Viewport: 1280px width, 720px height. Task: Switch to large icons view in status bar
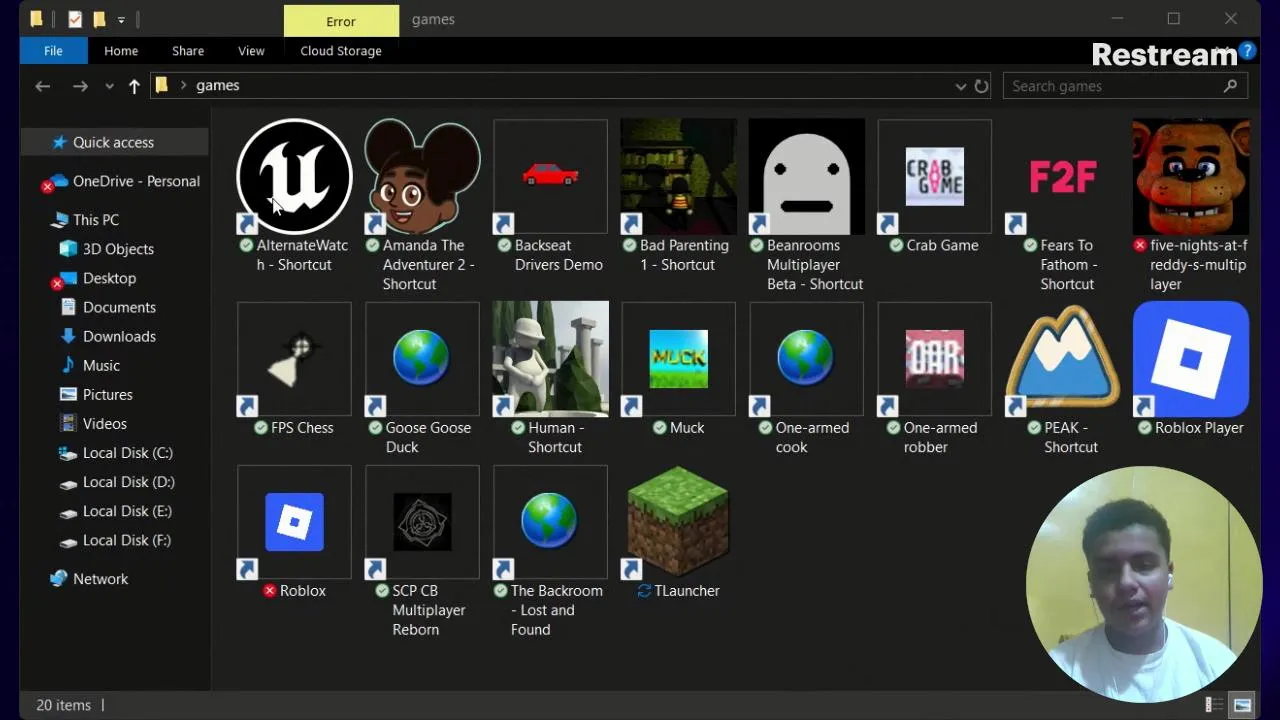coord(1242,705)
